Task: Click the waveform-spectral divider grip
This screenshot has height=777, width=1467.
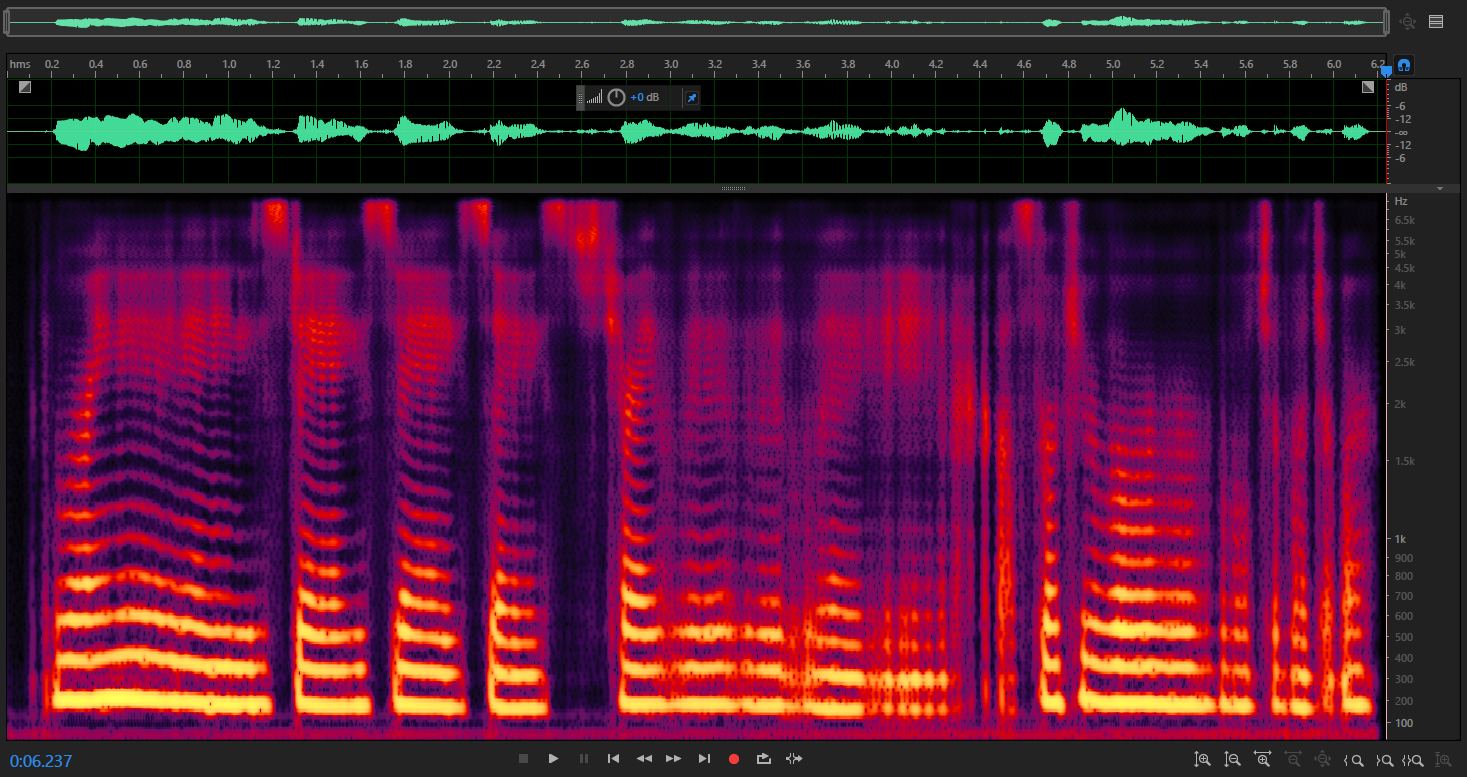Action: coord(733,188)
